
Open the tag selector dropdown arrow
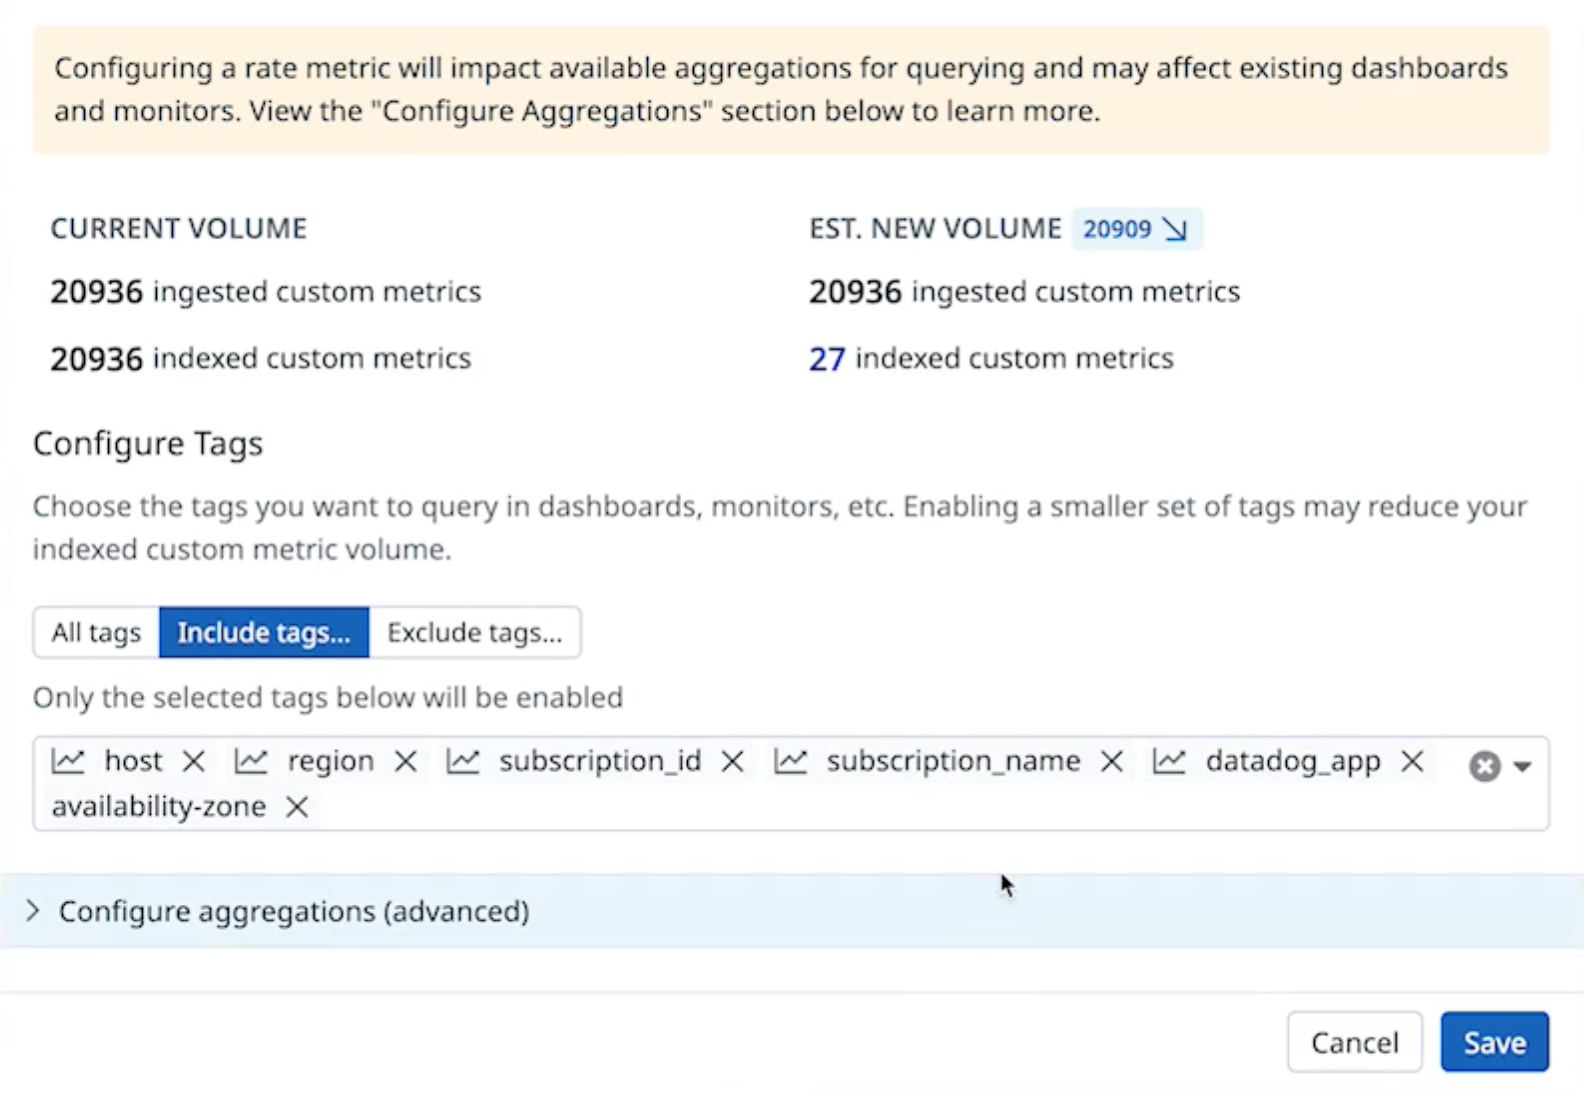pyautogui.click(x=1522, y=767)
